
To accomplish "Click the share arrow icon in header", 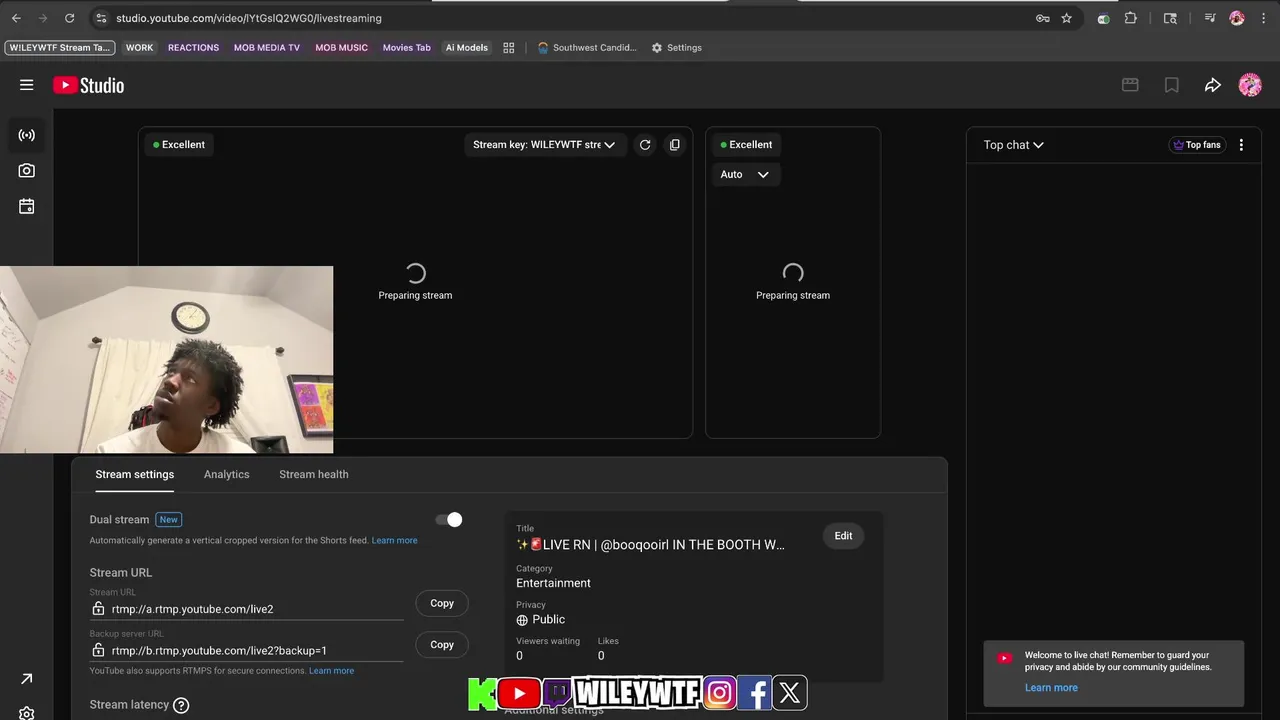I will coord(1212,86).
